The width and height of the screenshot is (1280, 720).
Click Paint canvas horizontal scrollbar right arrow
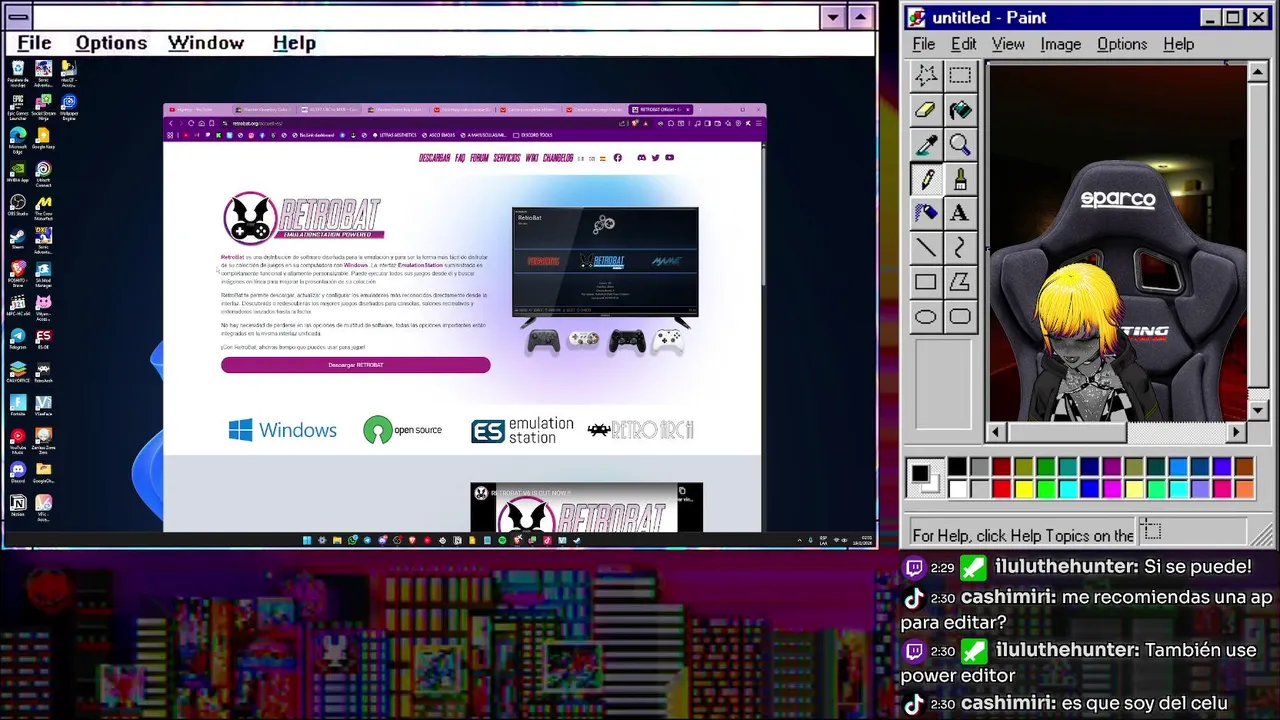click(1237, 432)
